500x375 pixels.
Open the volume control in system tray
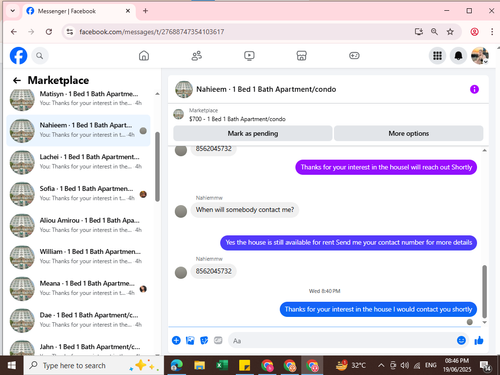404,365
